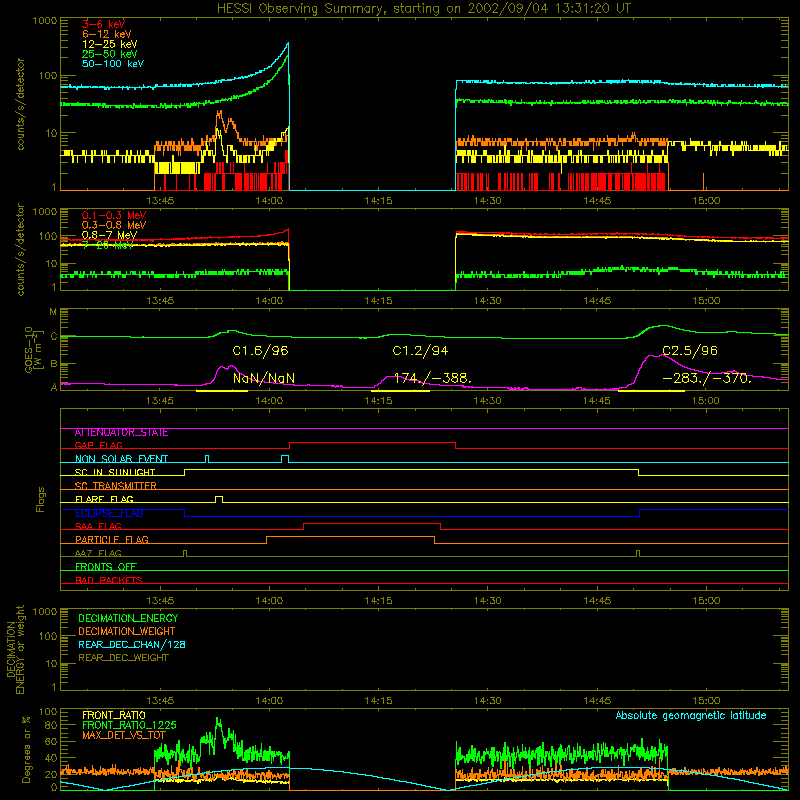Click the FLARE_FLAG label

104,499
